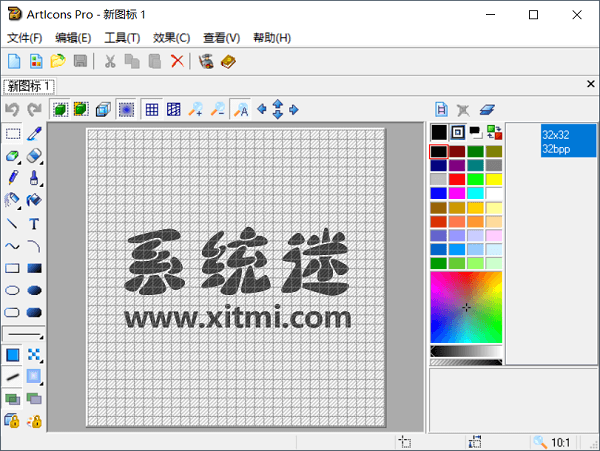Select the filled rounded rectangle tool

coord(34,313)
